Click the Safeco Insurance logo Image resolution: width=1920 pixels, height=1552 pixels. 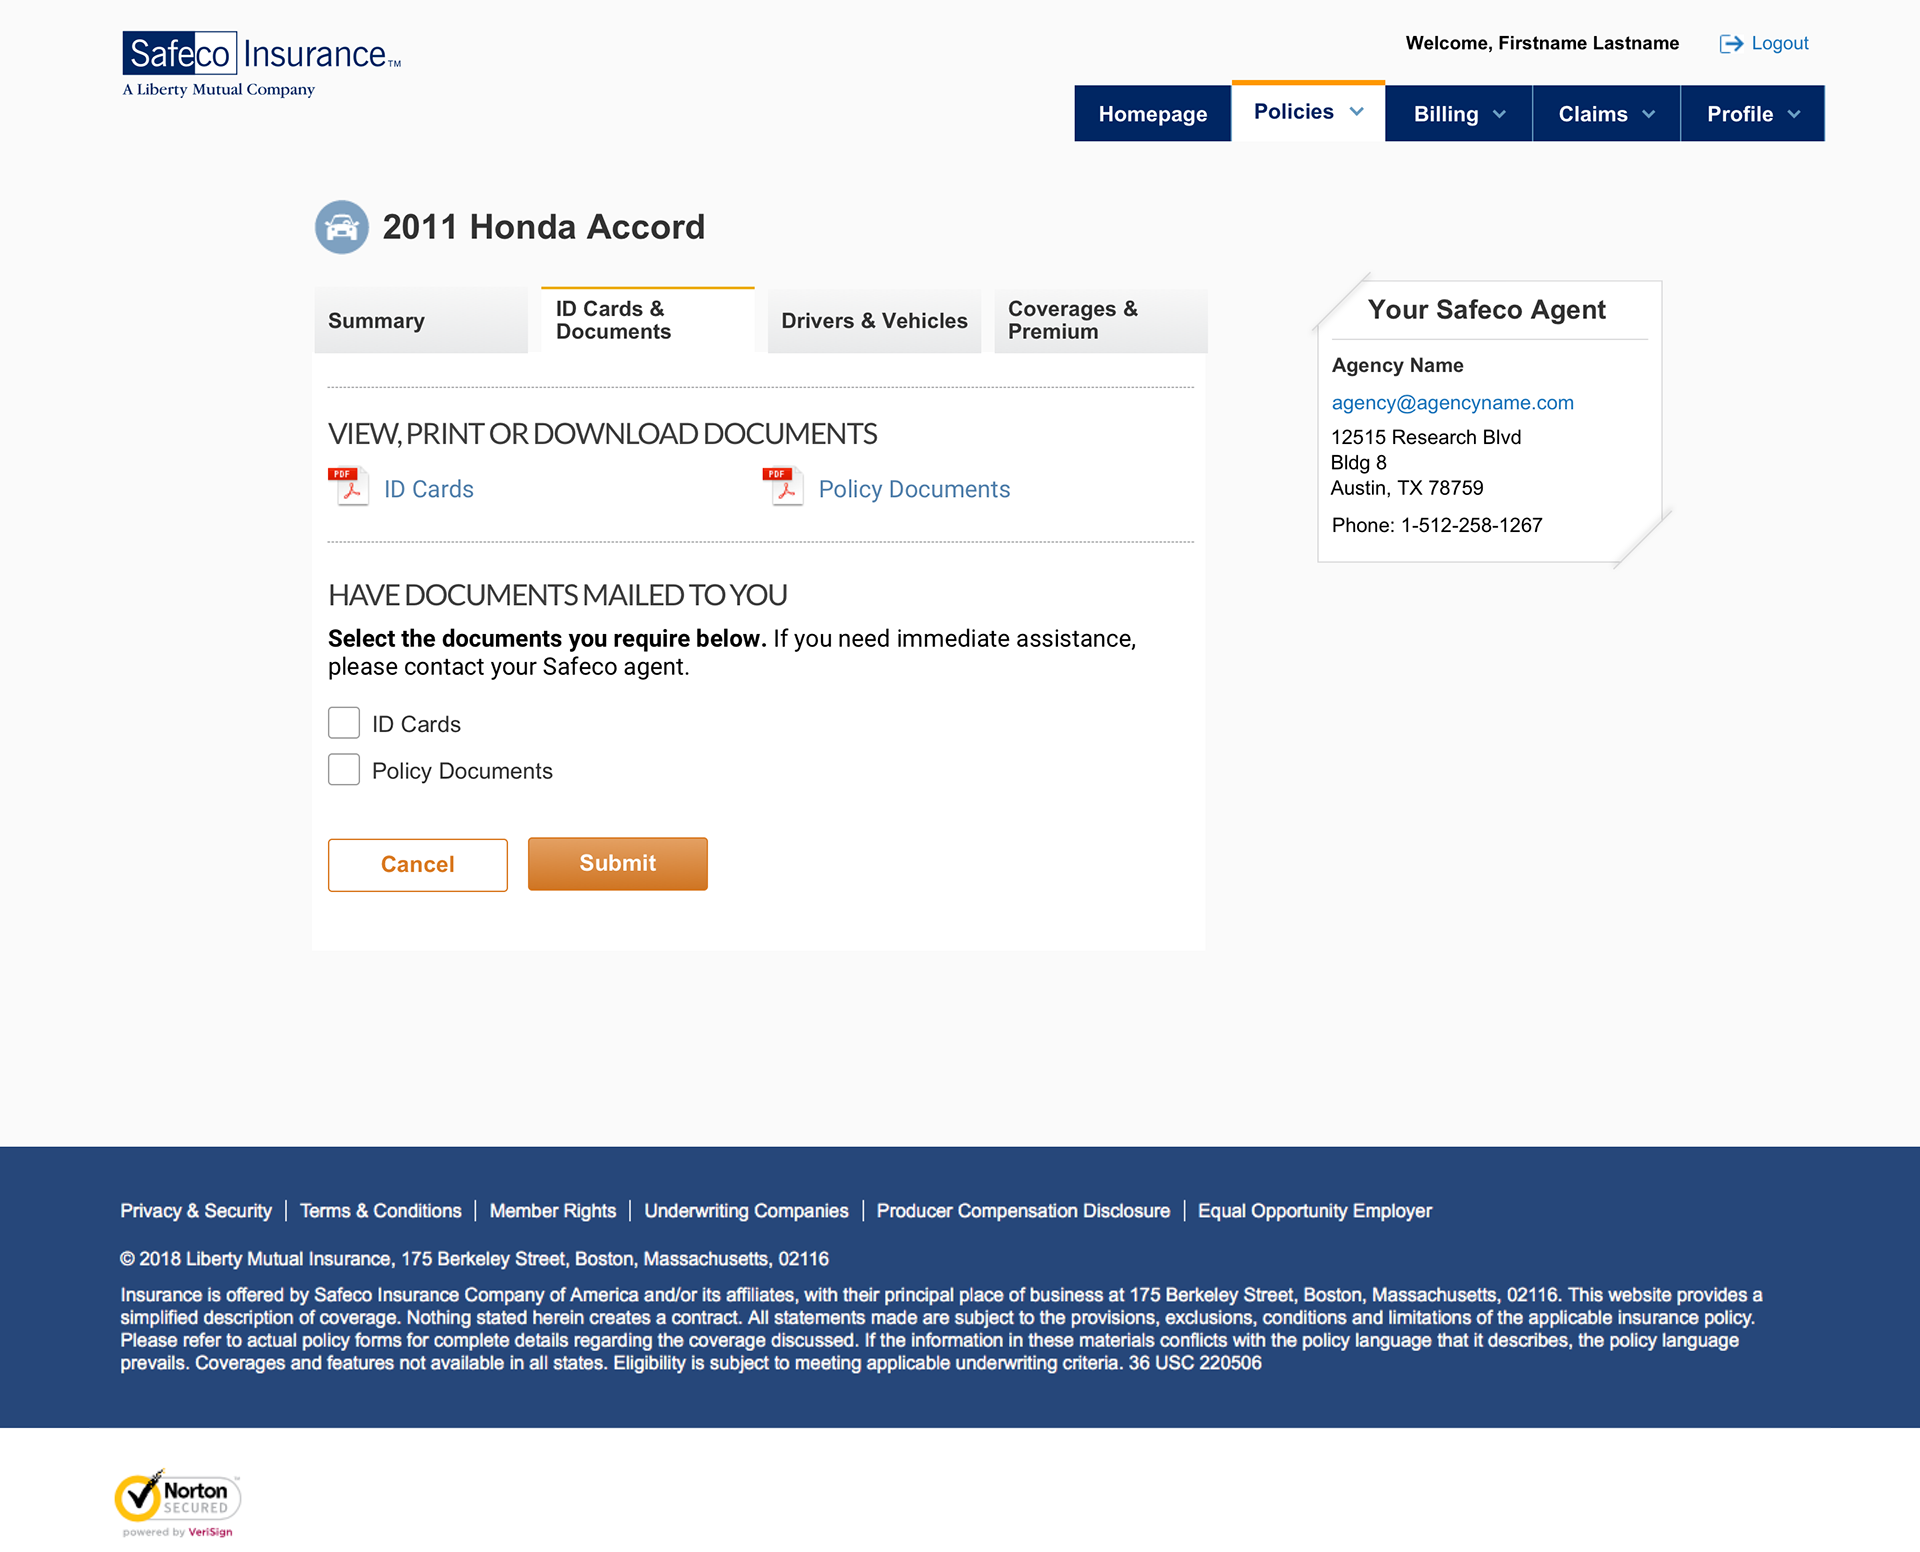coord(261,64)
